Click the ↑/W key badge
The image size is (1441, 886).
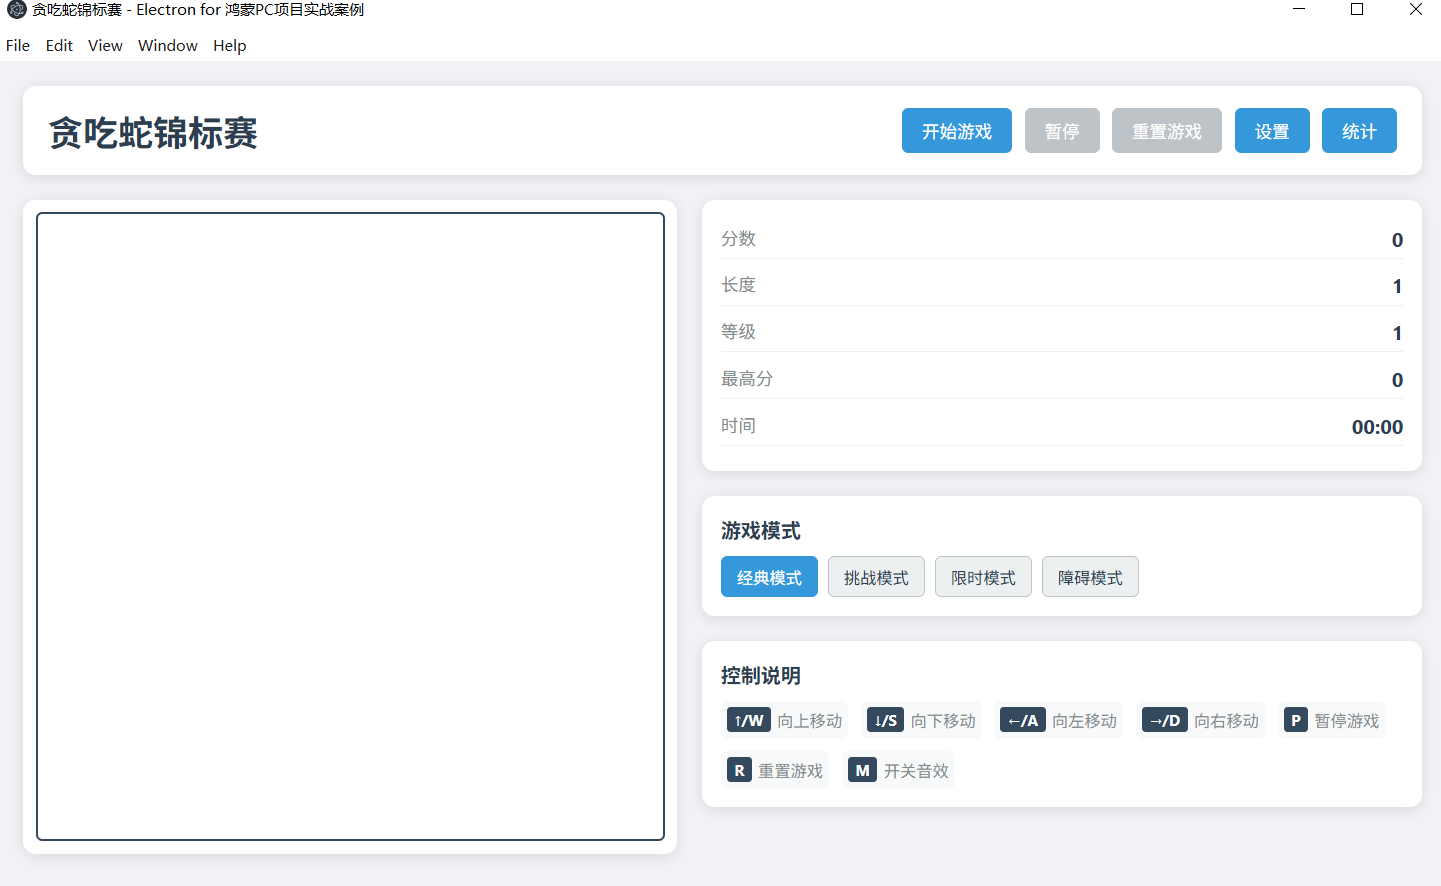pyautogui.click(x=749, y=720)
